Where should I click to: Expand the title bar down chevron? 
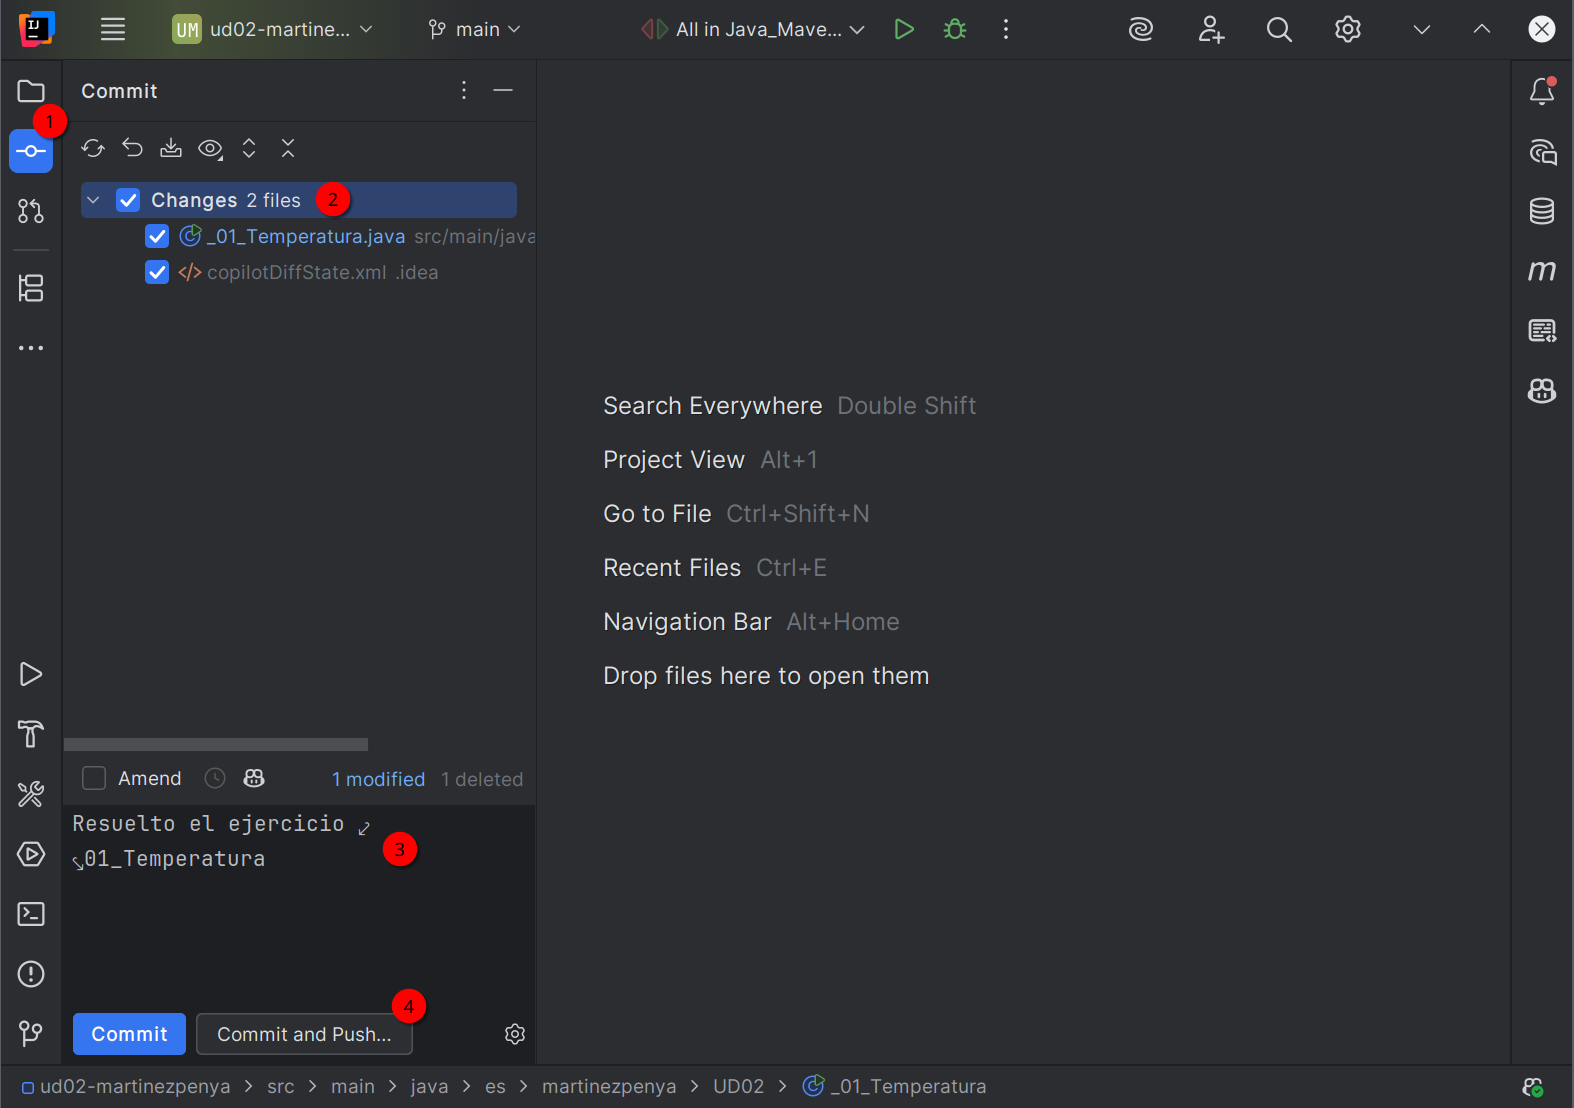click(x=1421, y=29)
